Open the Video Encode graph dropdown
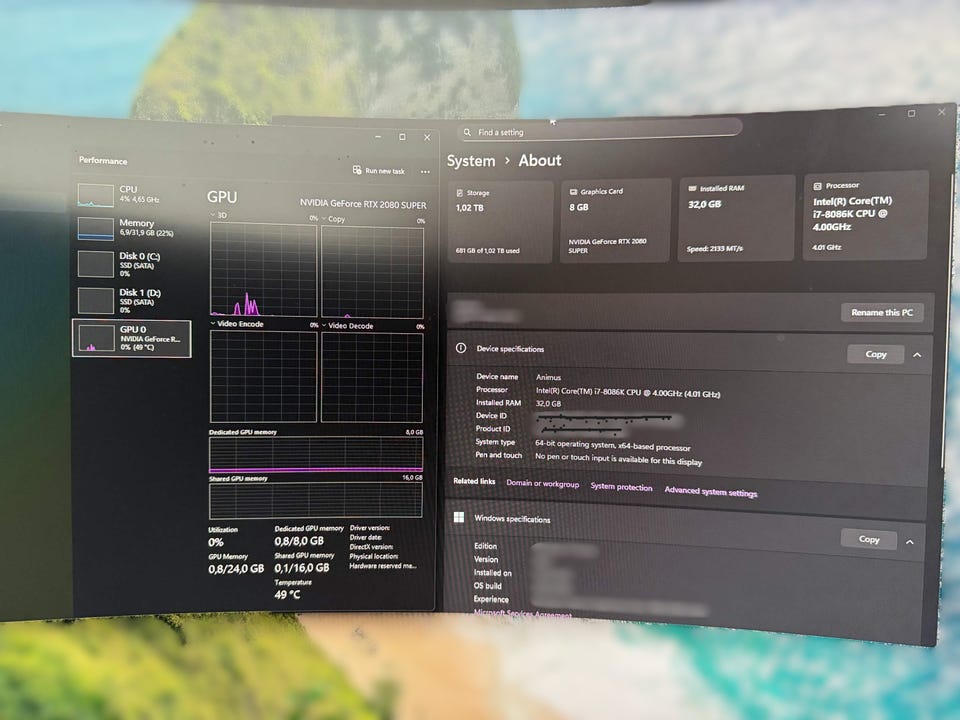The height and width of the screenshot is (720, 960). (213, 323)
